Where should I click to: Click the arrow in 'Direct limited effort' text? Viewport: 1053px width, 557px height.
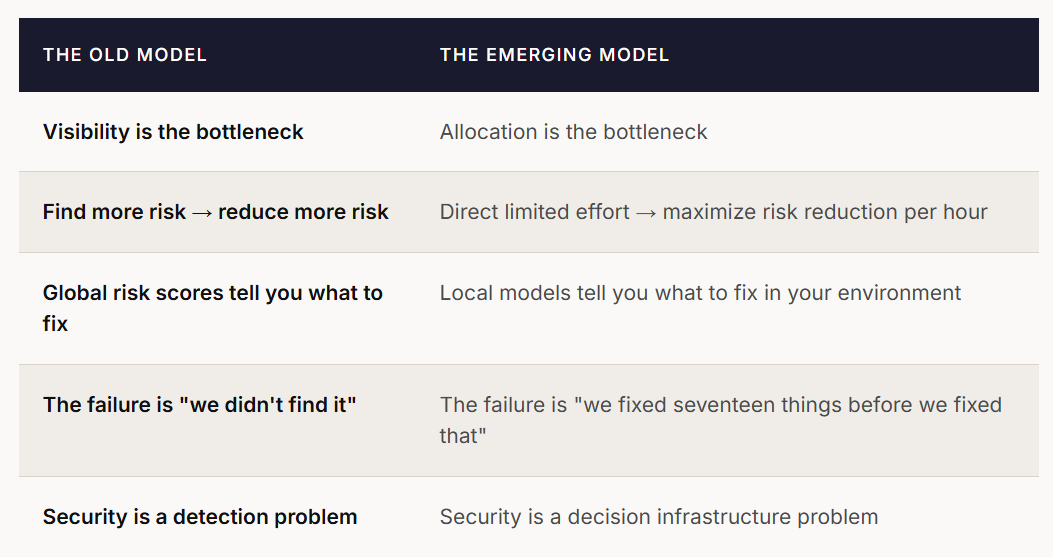pos(646,213)
